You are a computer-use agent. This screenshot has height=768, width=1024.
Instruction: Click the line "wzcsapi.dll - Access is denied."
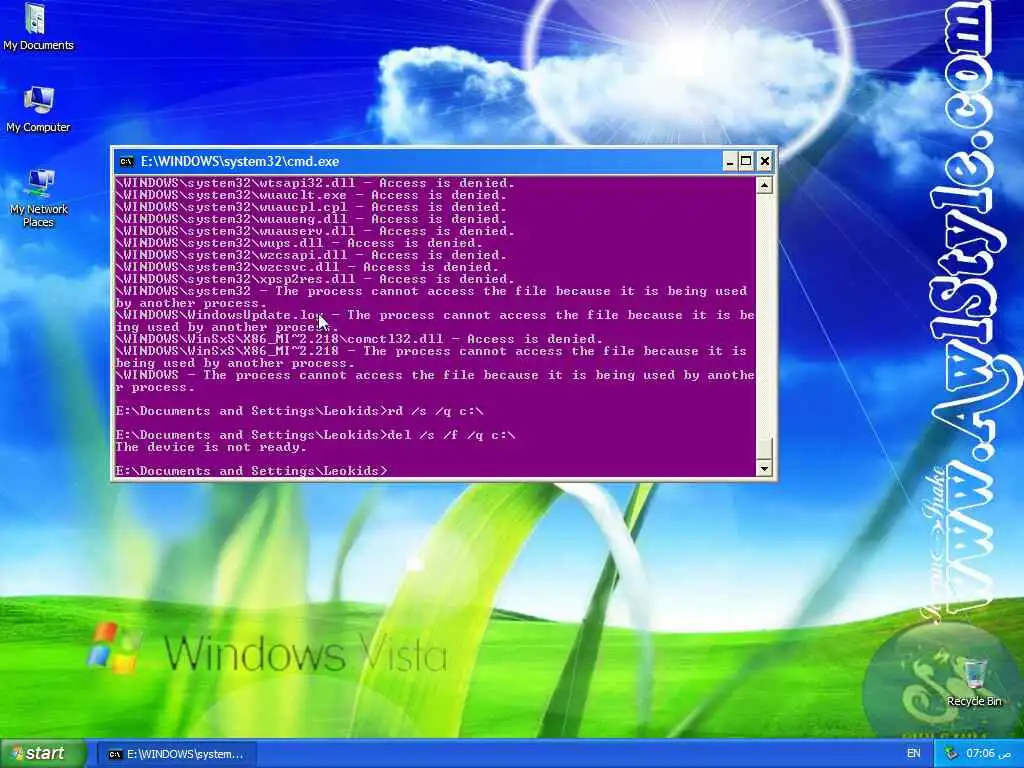pos(312,255)
